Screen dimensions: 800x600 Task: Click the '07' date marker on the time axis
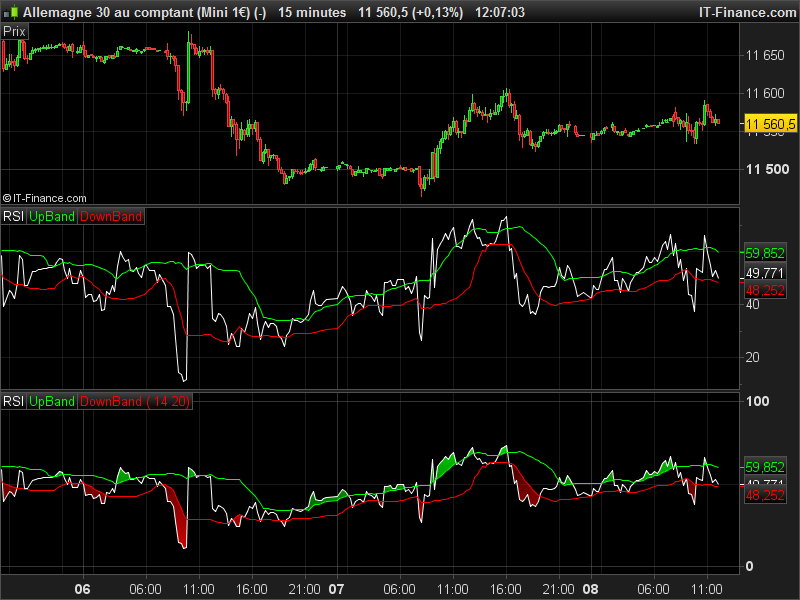[x=336, y=590]
